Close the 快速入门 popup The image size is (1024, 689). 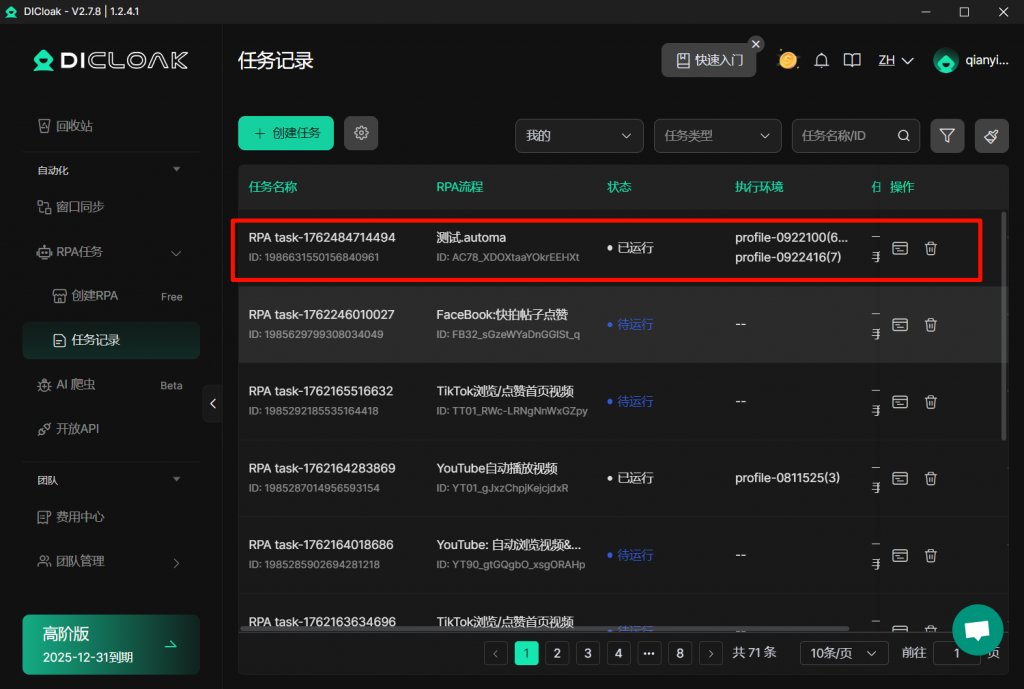click(x=756, y=44)
